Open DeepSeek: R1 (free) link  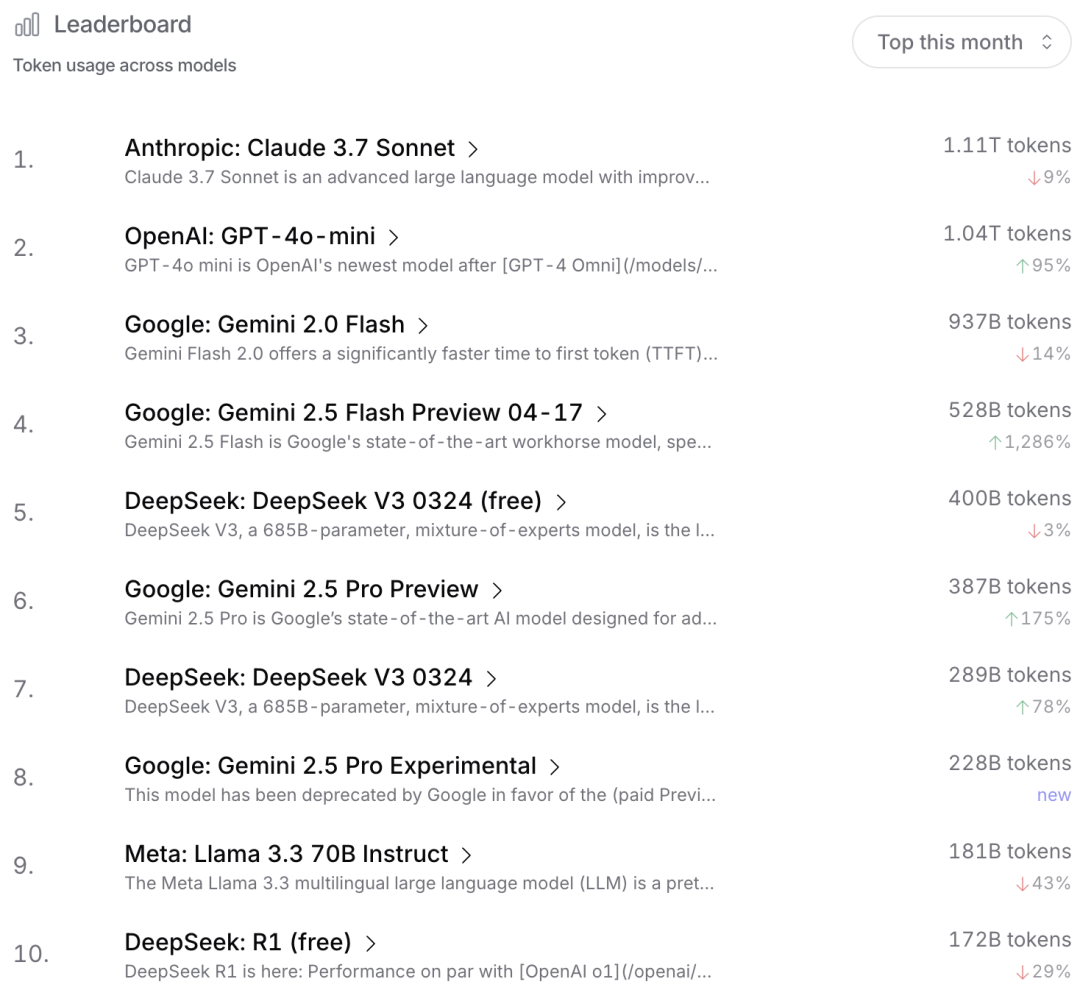tap(238, 941)
